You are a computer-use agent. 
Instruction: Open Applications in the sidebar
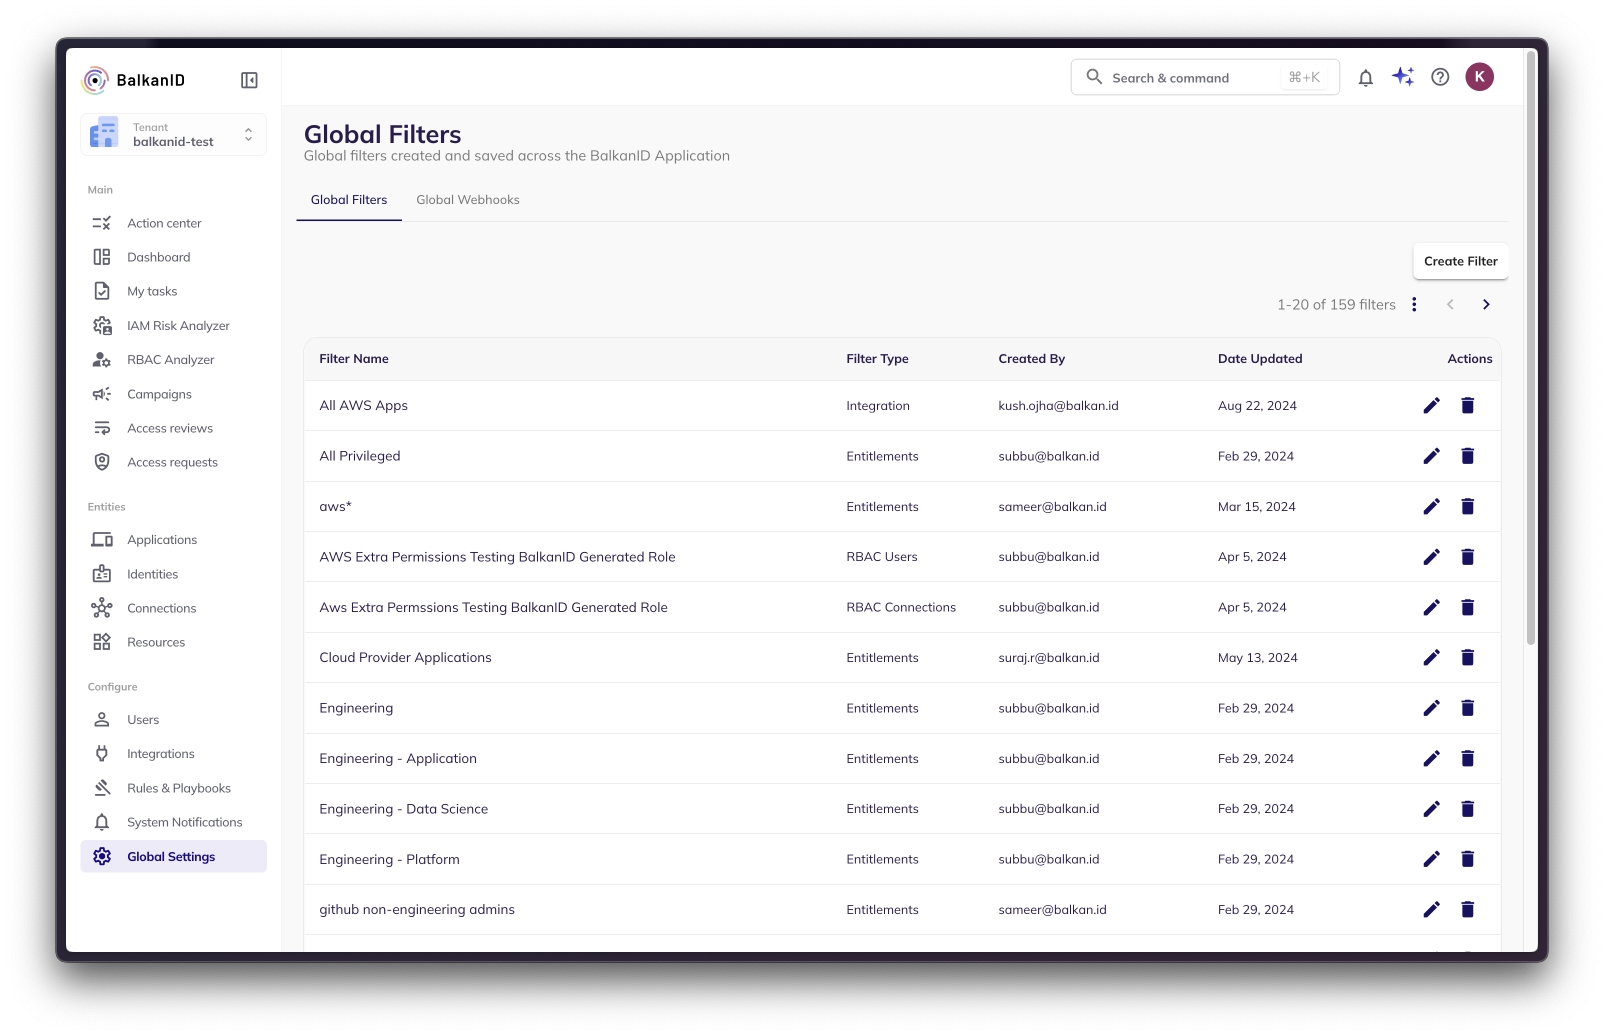174,540
